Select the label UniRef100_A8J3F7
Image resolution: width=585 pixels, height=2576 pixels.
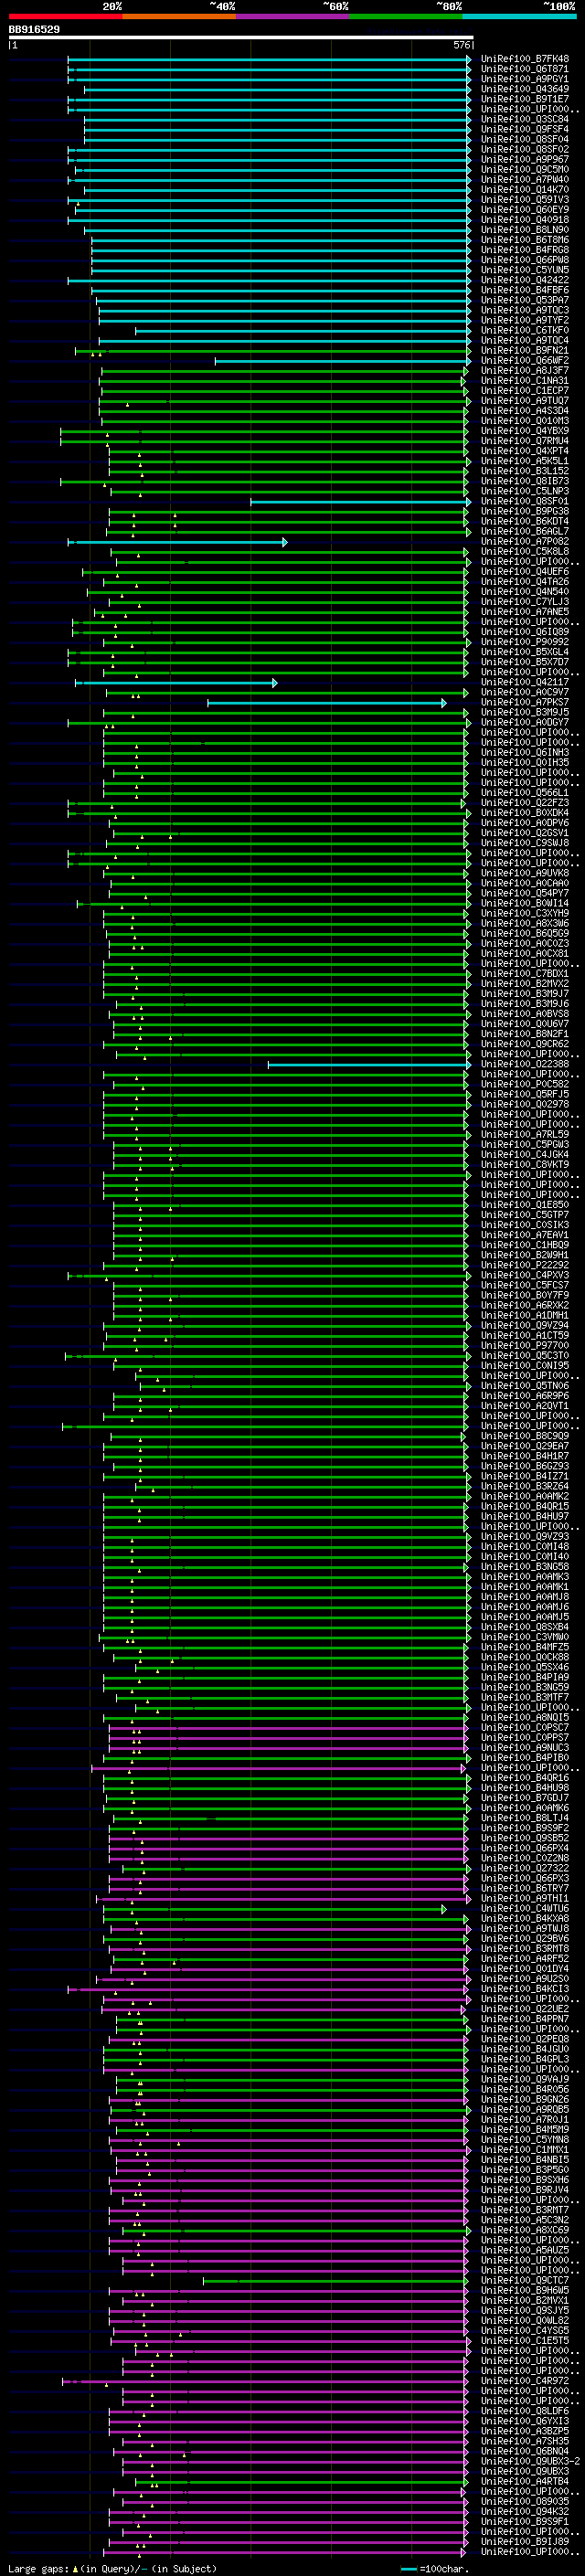tap(525, 370)
